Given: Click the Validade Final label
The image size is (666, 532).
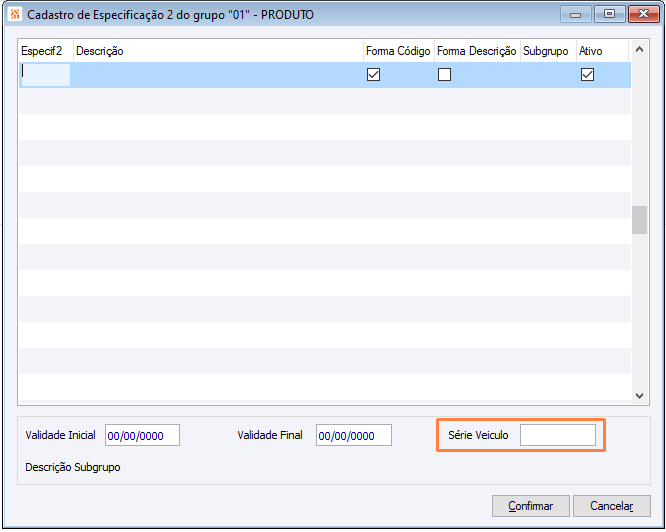Looking at the screenshot, I should point(270,435).
